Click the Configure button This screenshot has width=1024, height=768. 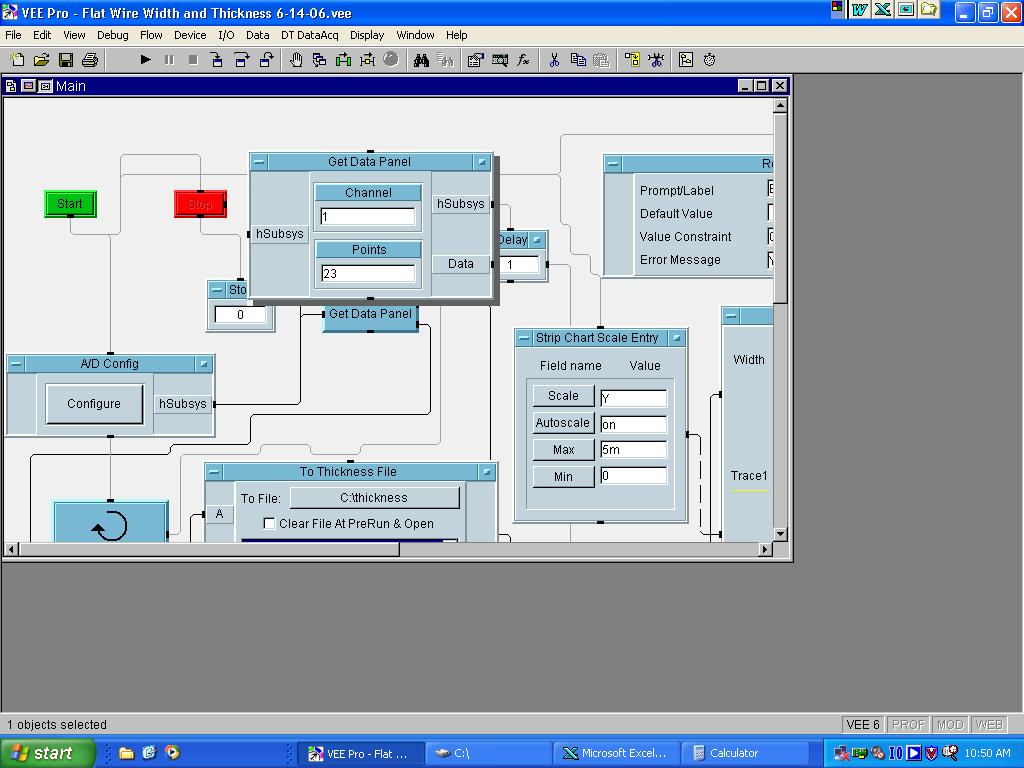click(94, 404)
